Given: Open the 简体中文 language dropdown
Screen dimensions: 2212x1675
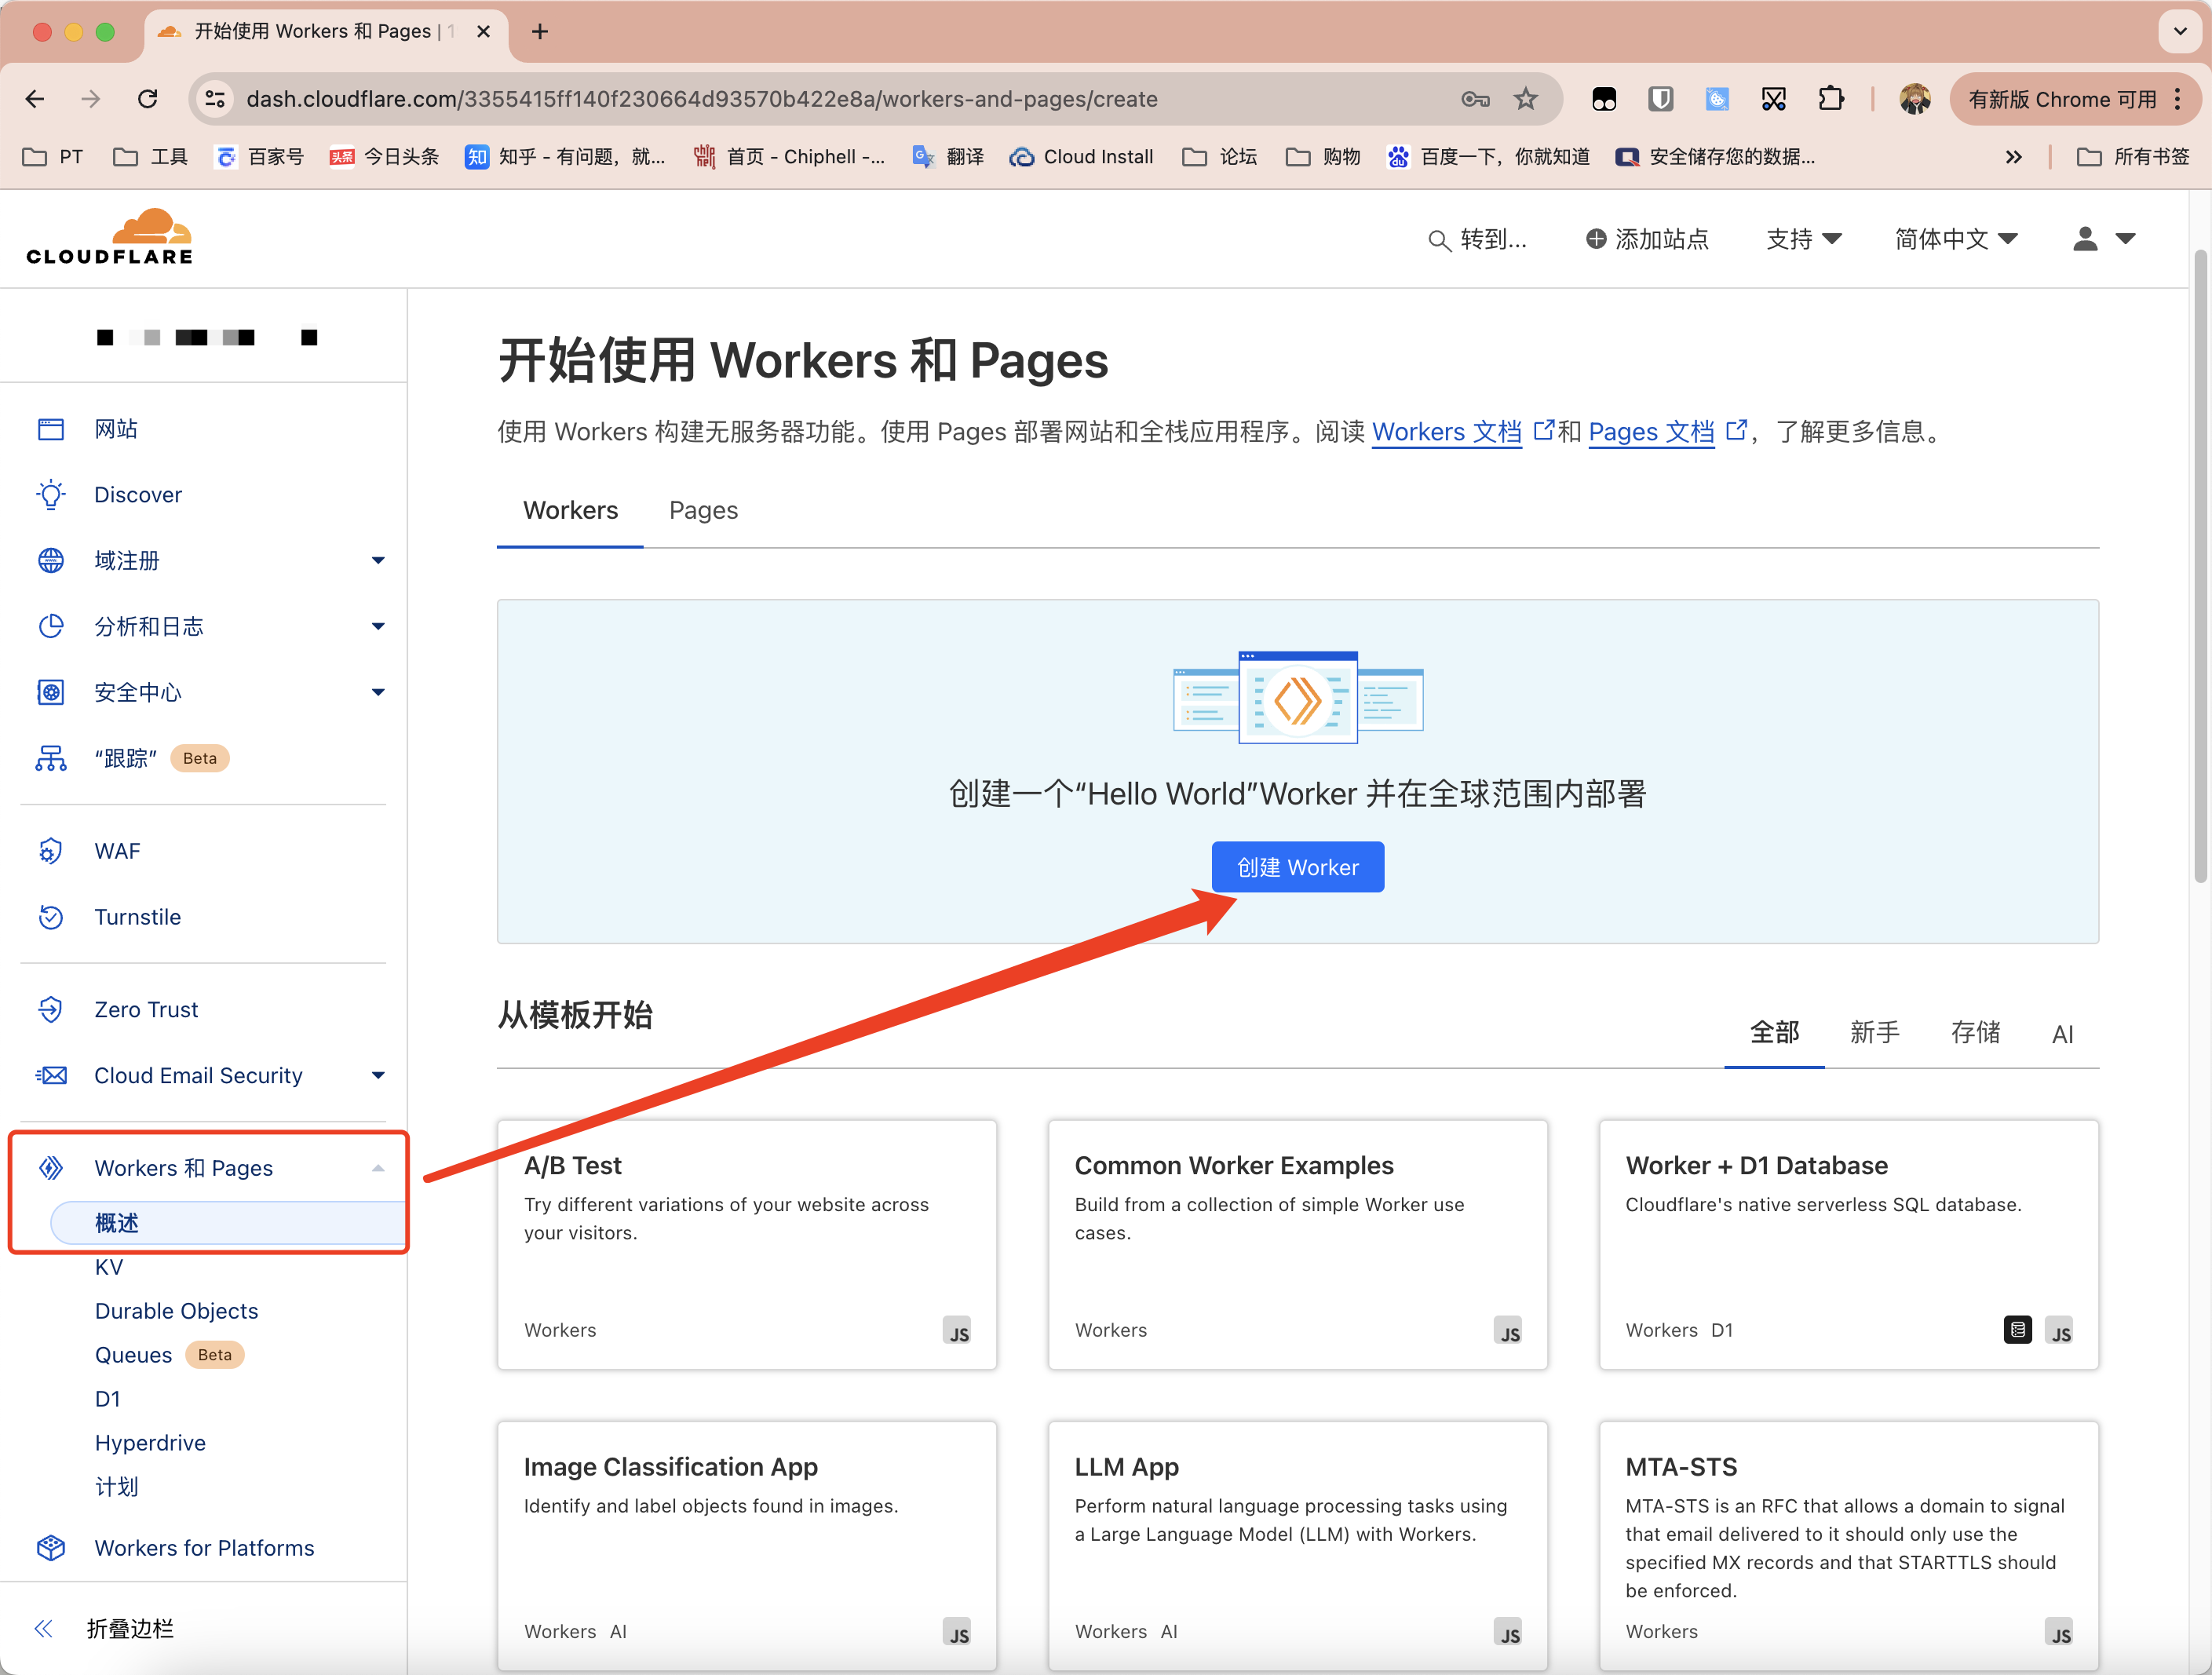Looking at the screenshot, I should pyautogui.click(x=1956, y=239).
